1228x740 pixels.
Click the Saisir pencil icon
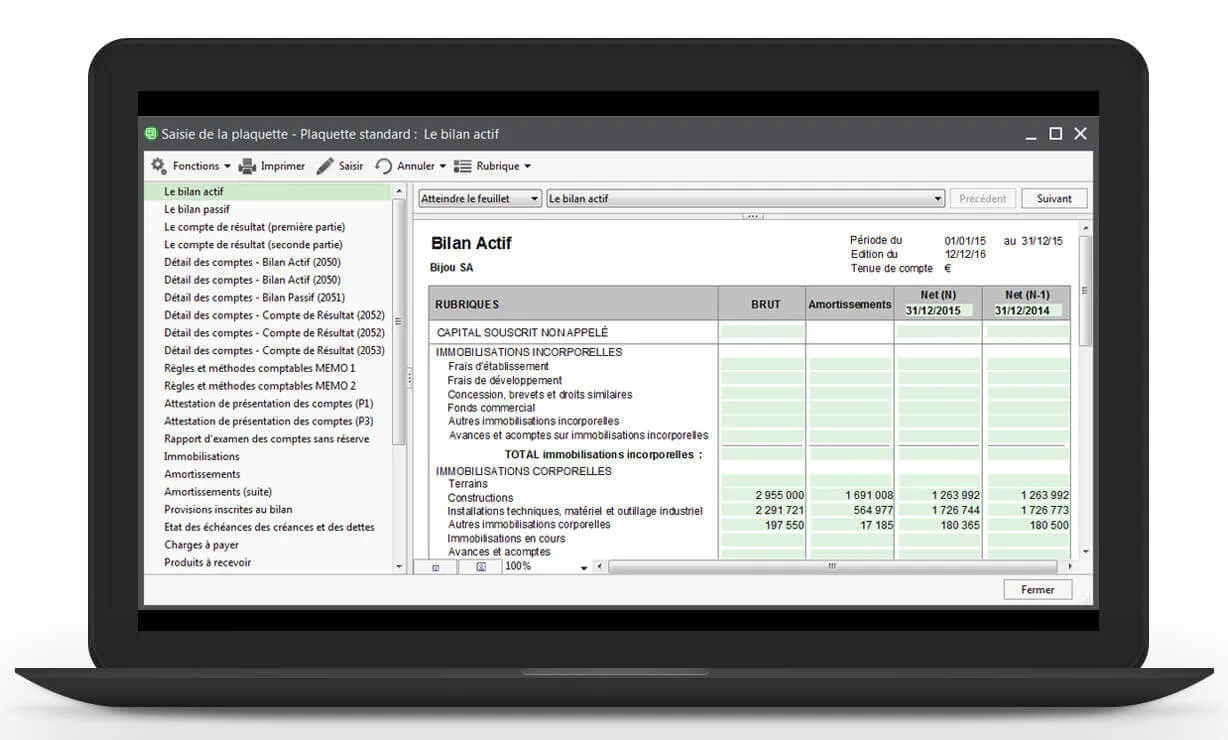(325, 166)
